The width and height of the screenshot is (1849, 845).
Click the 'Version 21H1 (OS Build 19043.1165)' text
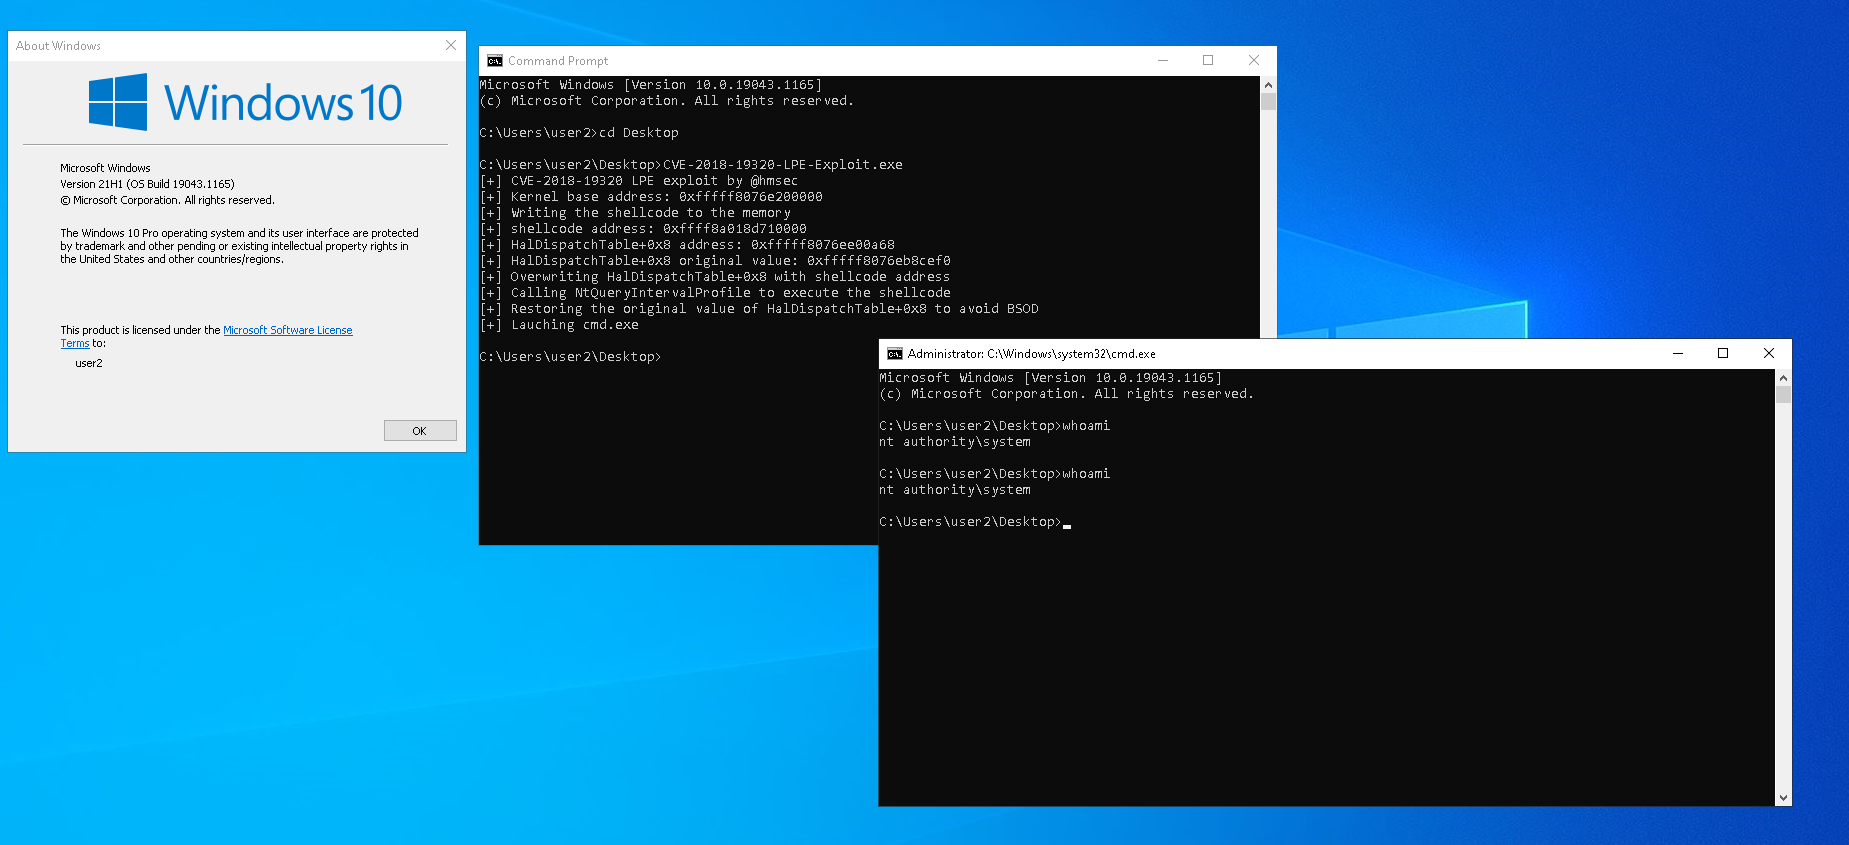coord(147,184)
